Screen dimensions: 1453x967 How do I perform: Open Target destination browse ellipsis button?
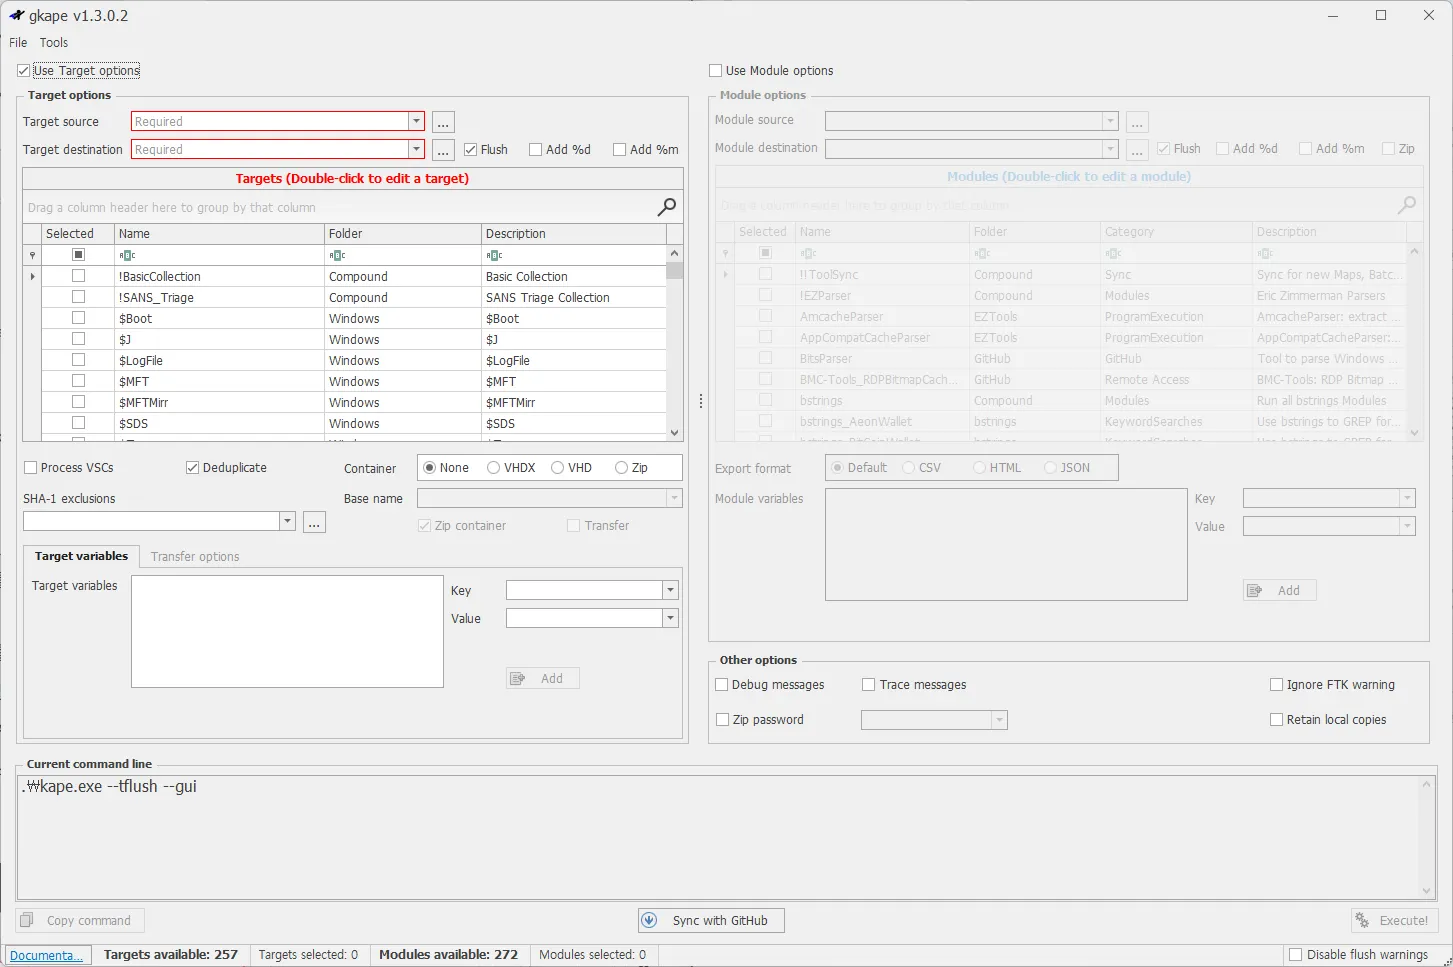443,150
